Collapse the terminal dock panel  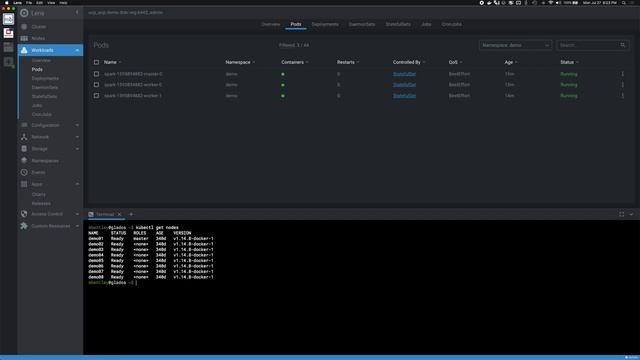631,214
